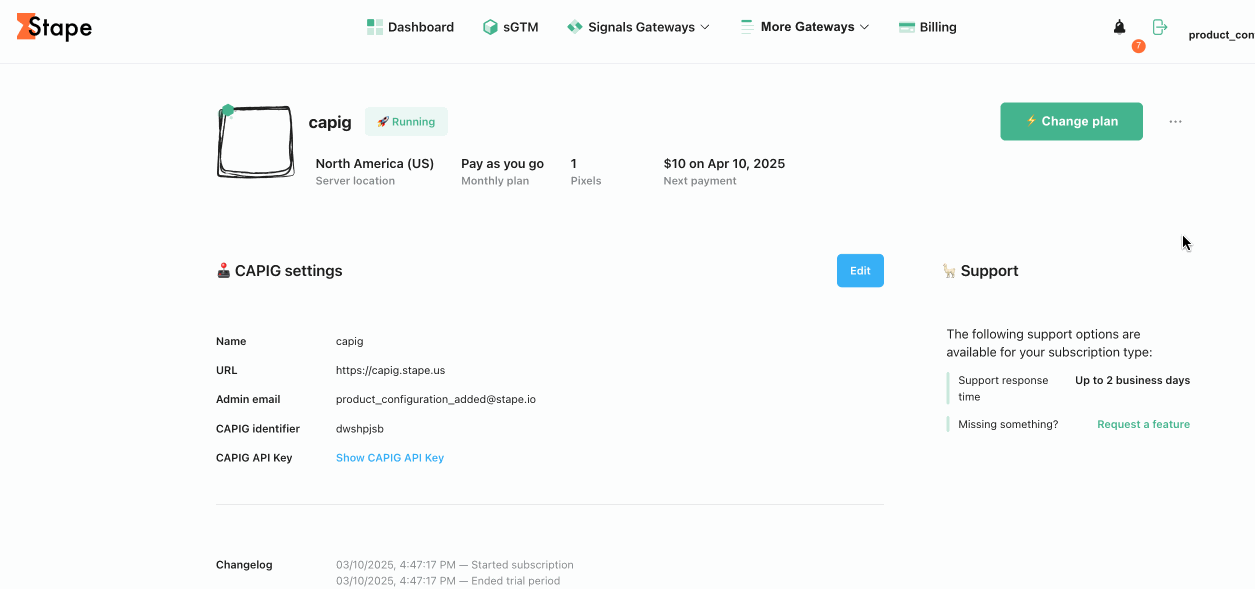This screenshot has width=1255, height=589.
Task: Click the Started subscription changelog entry
Action: [x=455, y=565]
